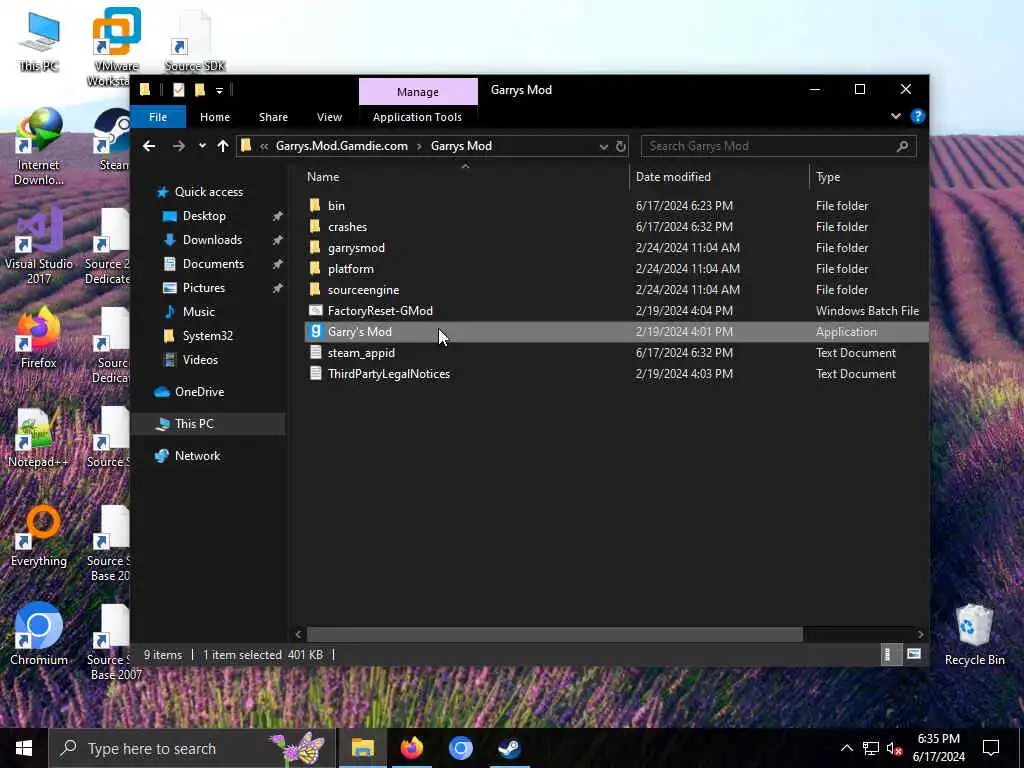Switch to large icons view layout
Screen dimensions: 1024x768
(x=914, y=654)
